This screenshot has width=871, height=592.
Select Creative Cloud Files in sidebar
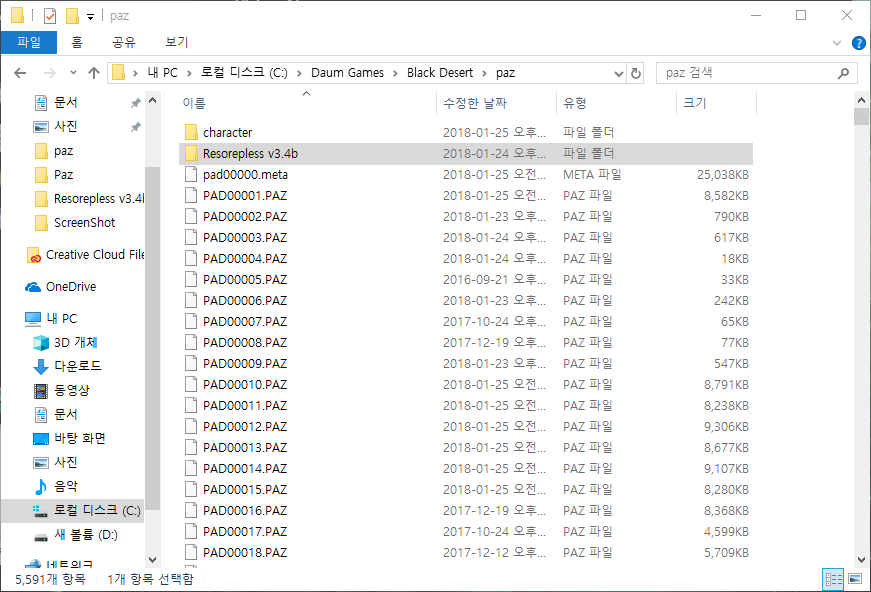[93, 255]
